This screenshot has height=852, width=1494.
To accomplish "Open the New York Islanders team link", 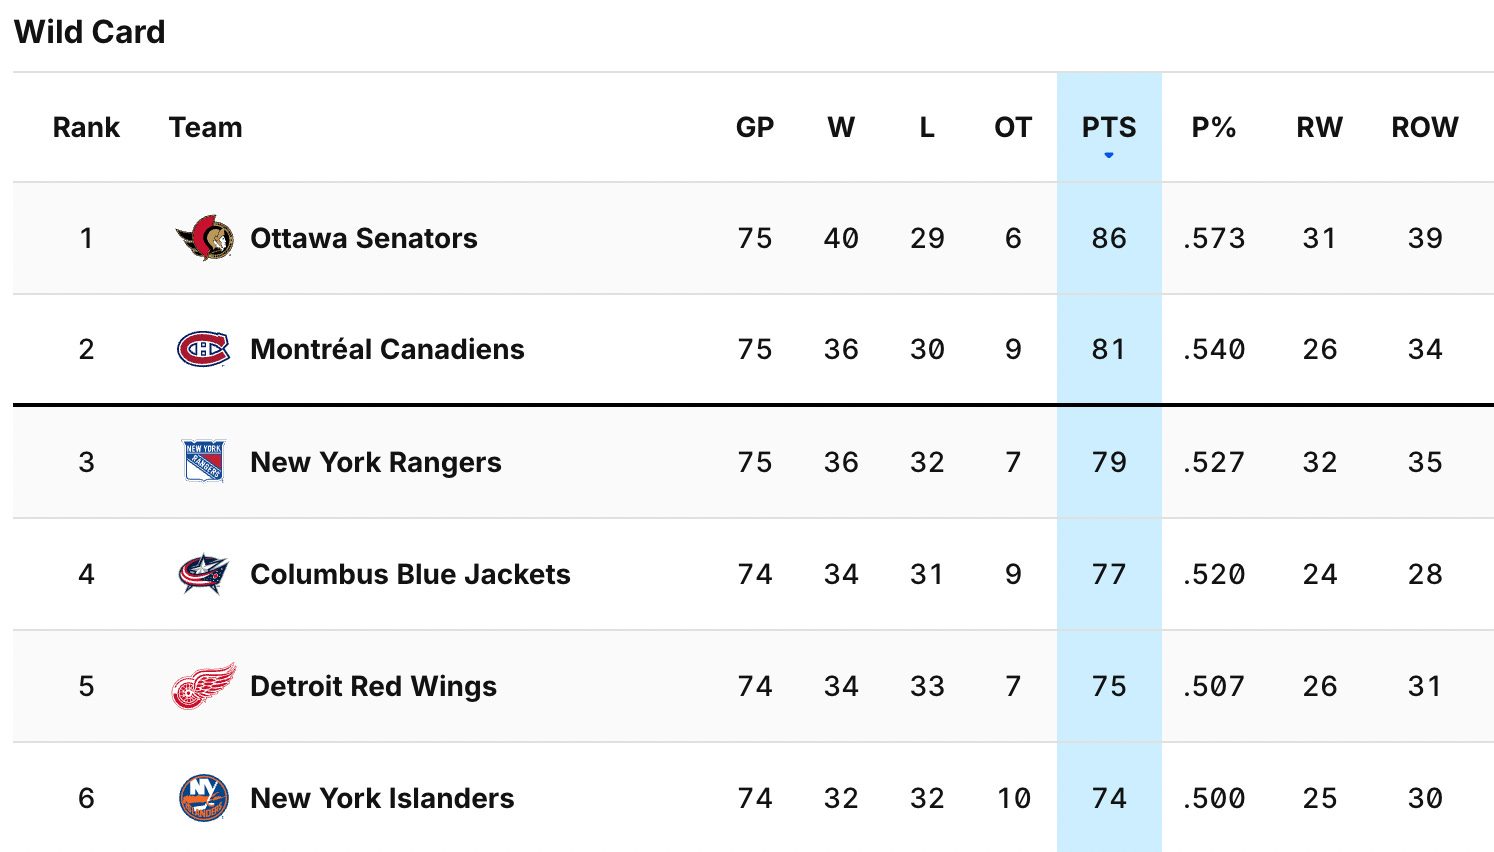I will 382,798.
